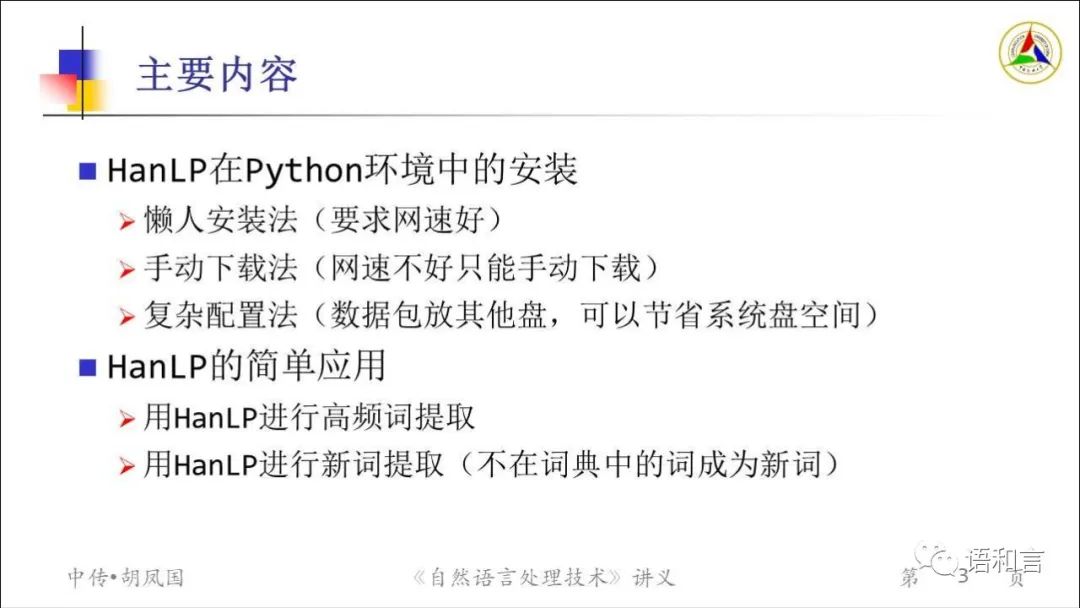Click the footer text 中传•胡凤国

pyautogui.click(x=125, y=577)
